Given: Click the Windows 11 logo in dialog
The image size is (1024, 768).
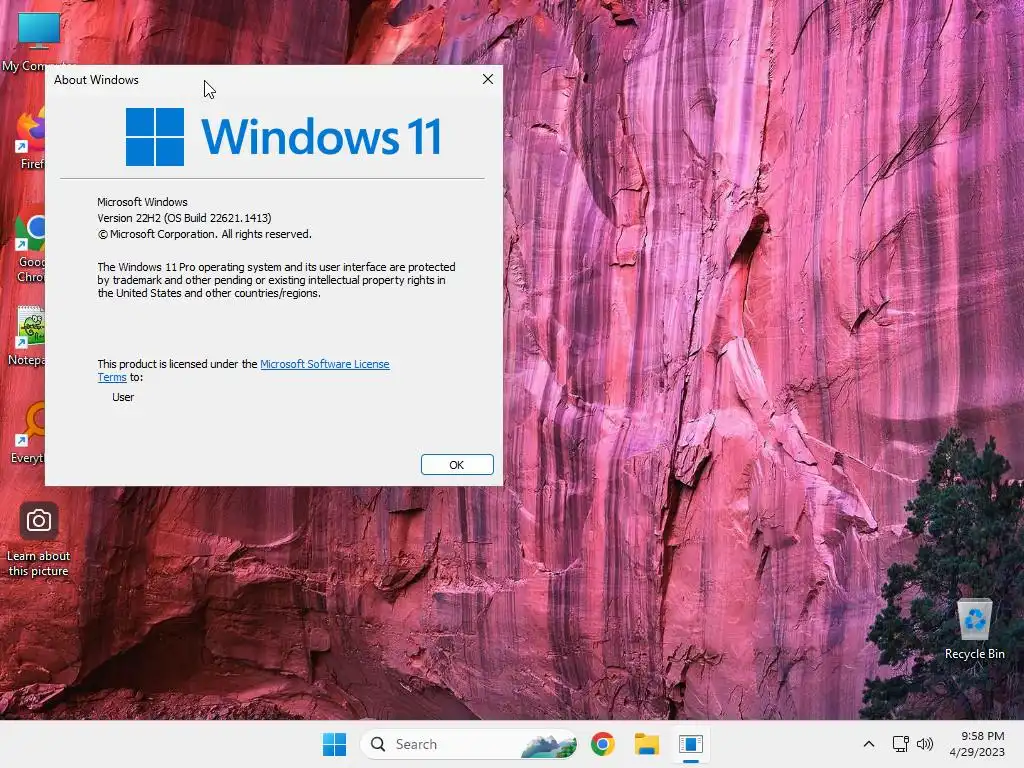Looking at the screenshot, I should coord(283,136).
